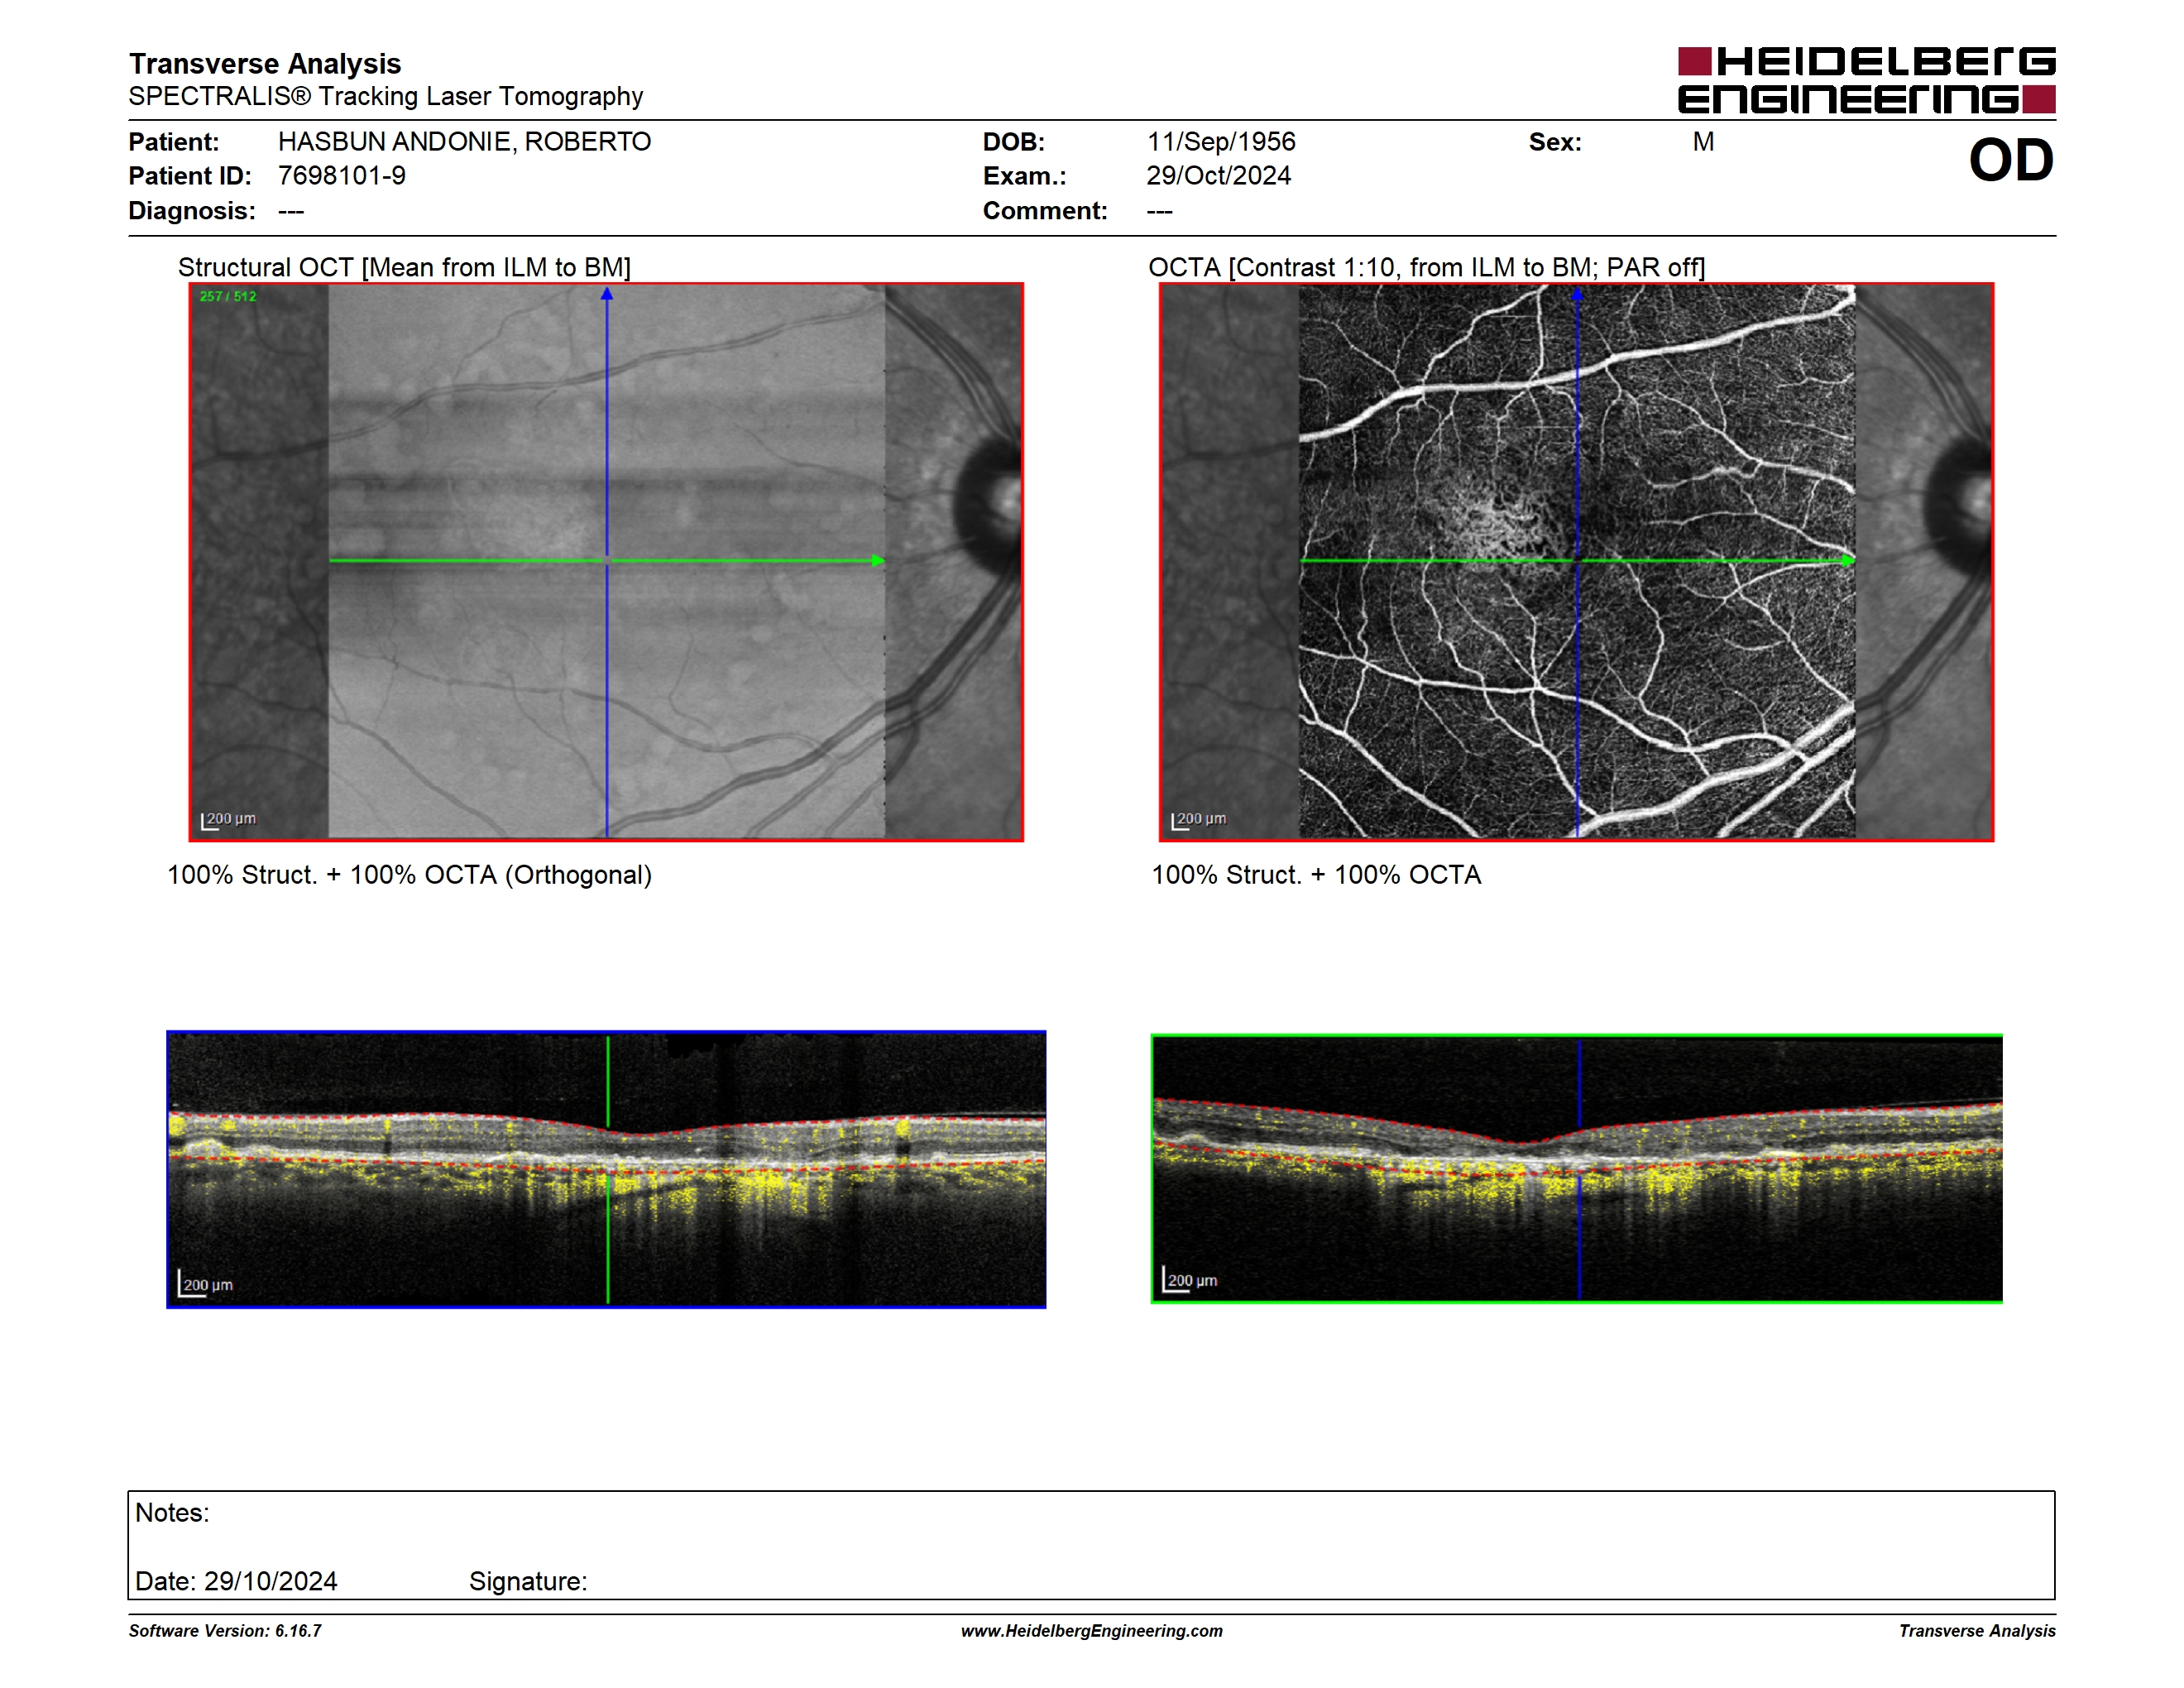Click 'SPECTRALIS® Tracking Laser Tomography' subtitle

pyautogui.click(x=385, y=96)
